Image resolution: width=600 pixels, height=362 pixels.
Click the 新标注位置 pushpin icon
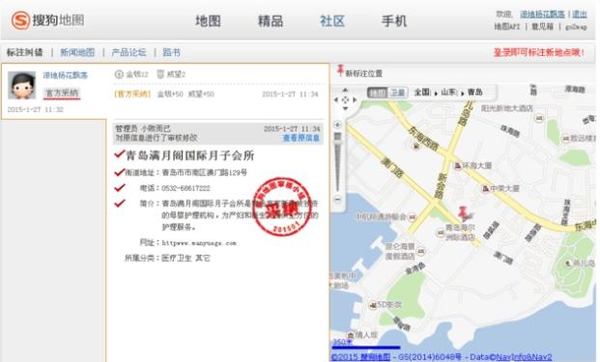tap(340, 71)
